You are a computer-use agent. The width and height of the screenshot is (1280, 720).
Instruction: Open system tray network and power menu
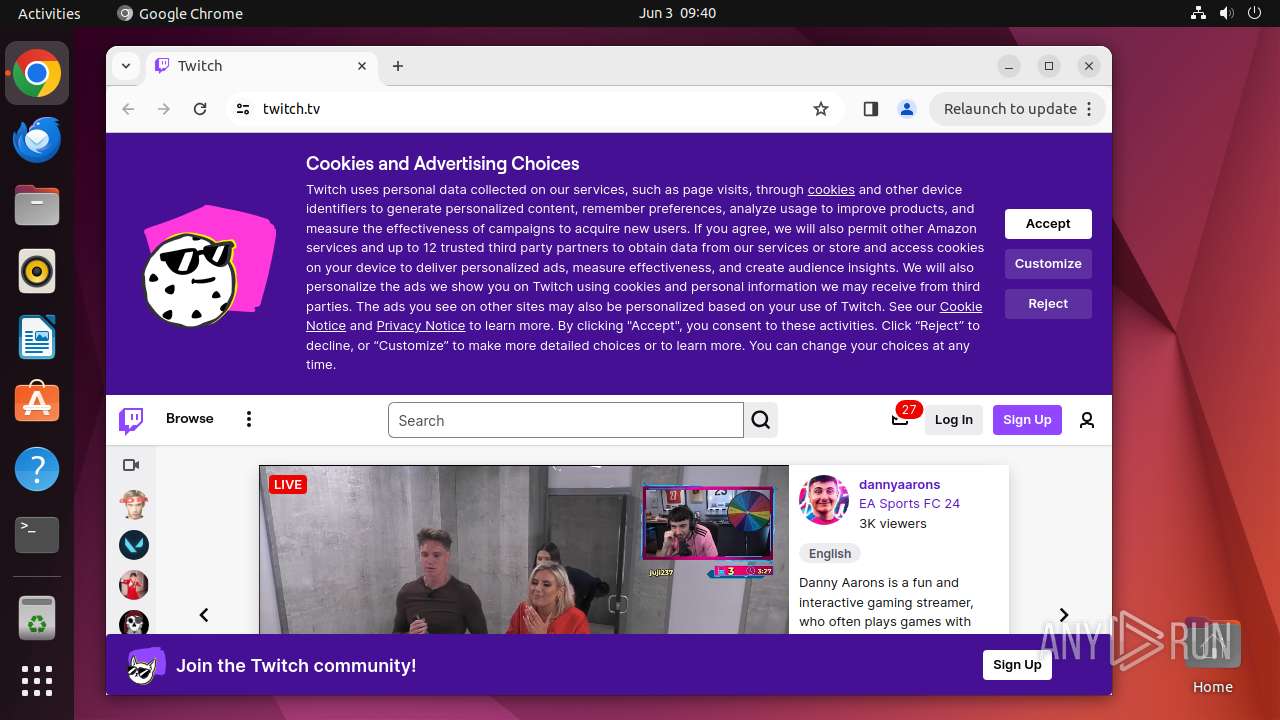1226,13
